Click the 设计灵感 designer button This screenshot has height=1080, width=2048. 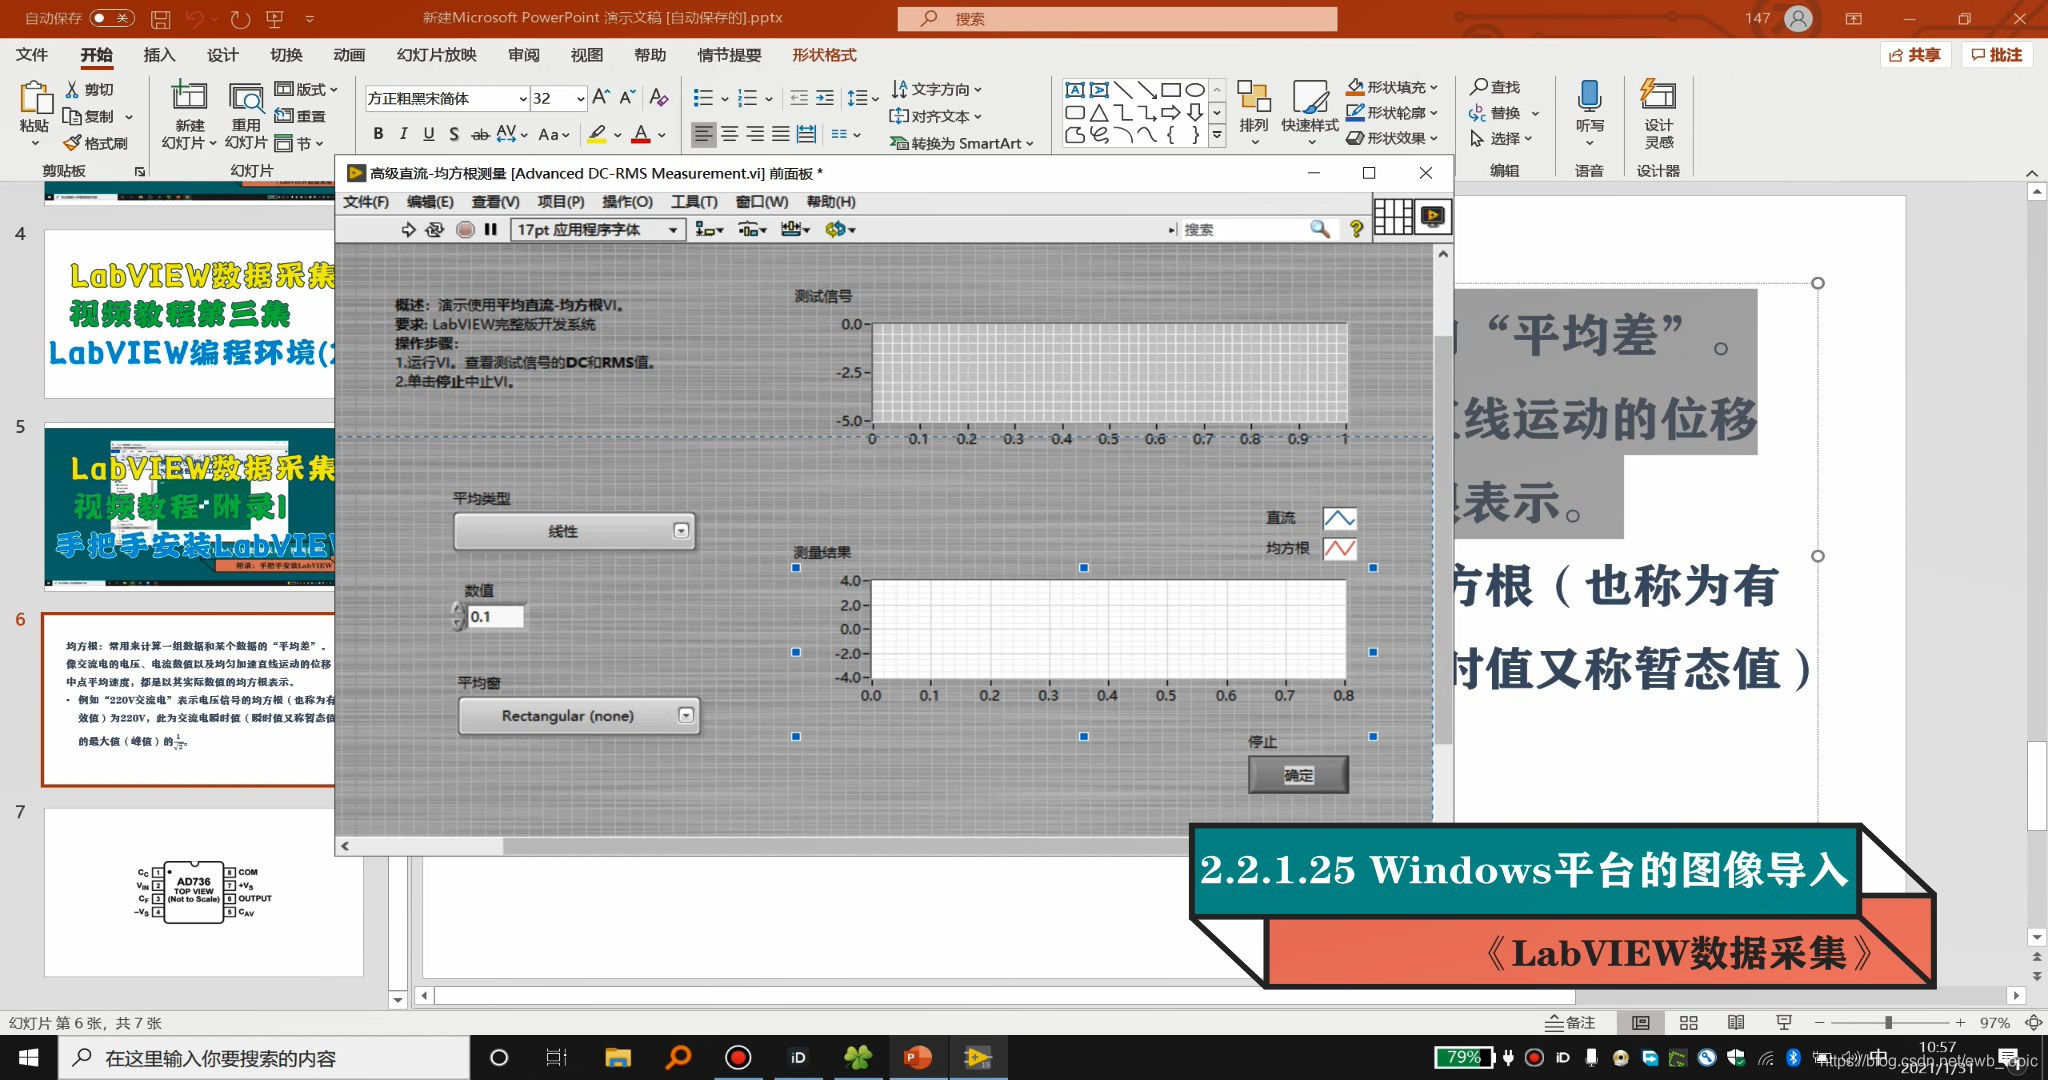point(1658,115)
